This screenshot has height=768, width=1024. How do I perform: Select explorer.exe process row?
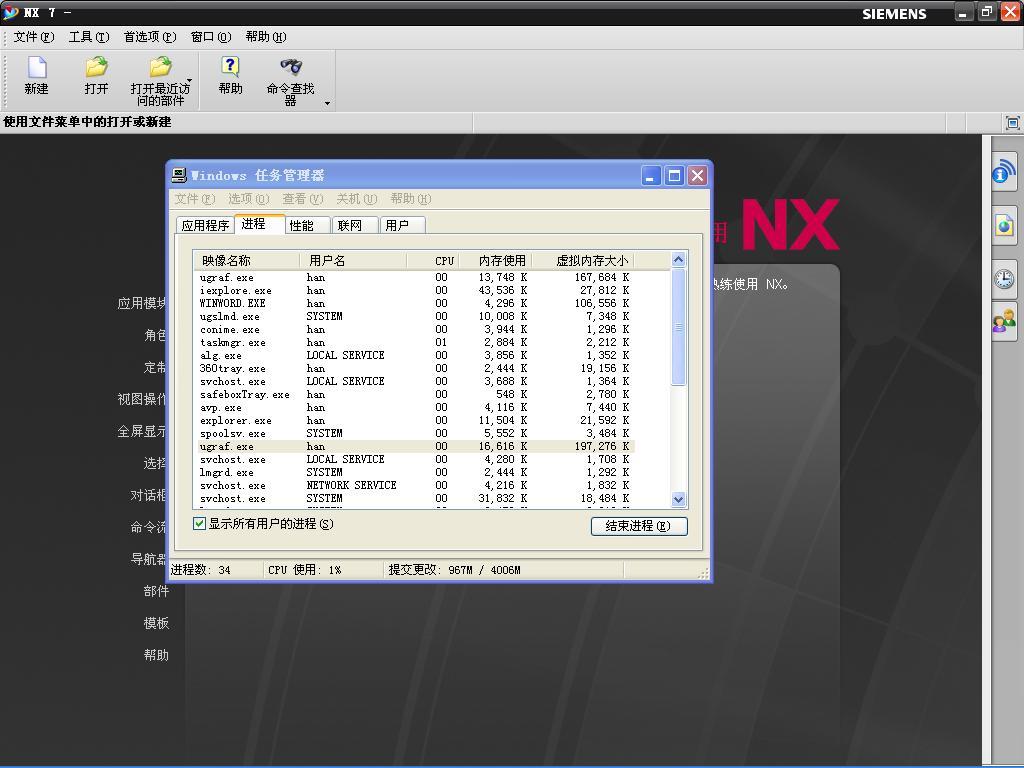click(x=415, y=421)
